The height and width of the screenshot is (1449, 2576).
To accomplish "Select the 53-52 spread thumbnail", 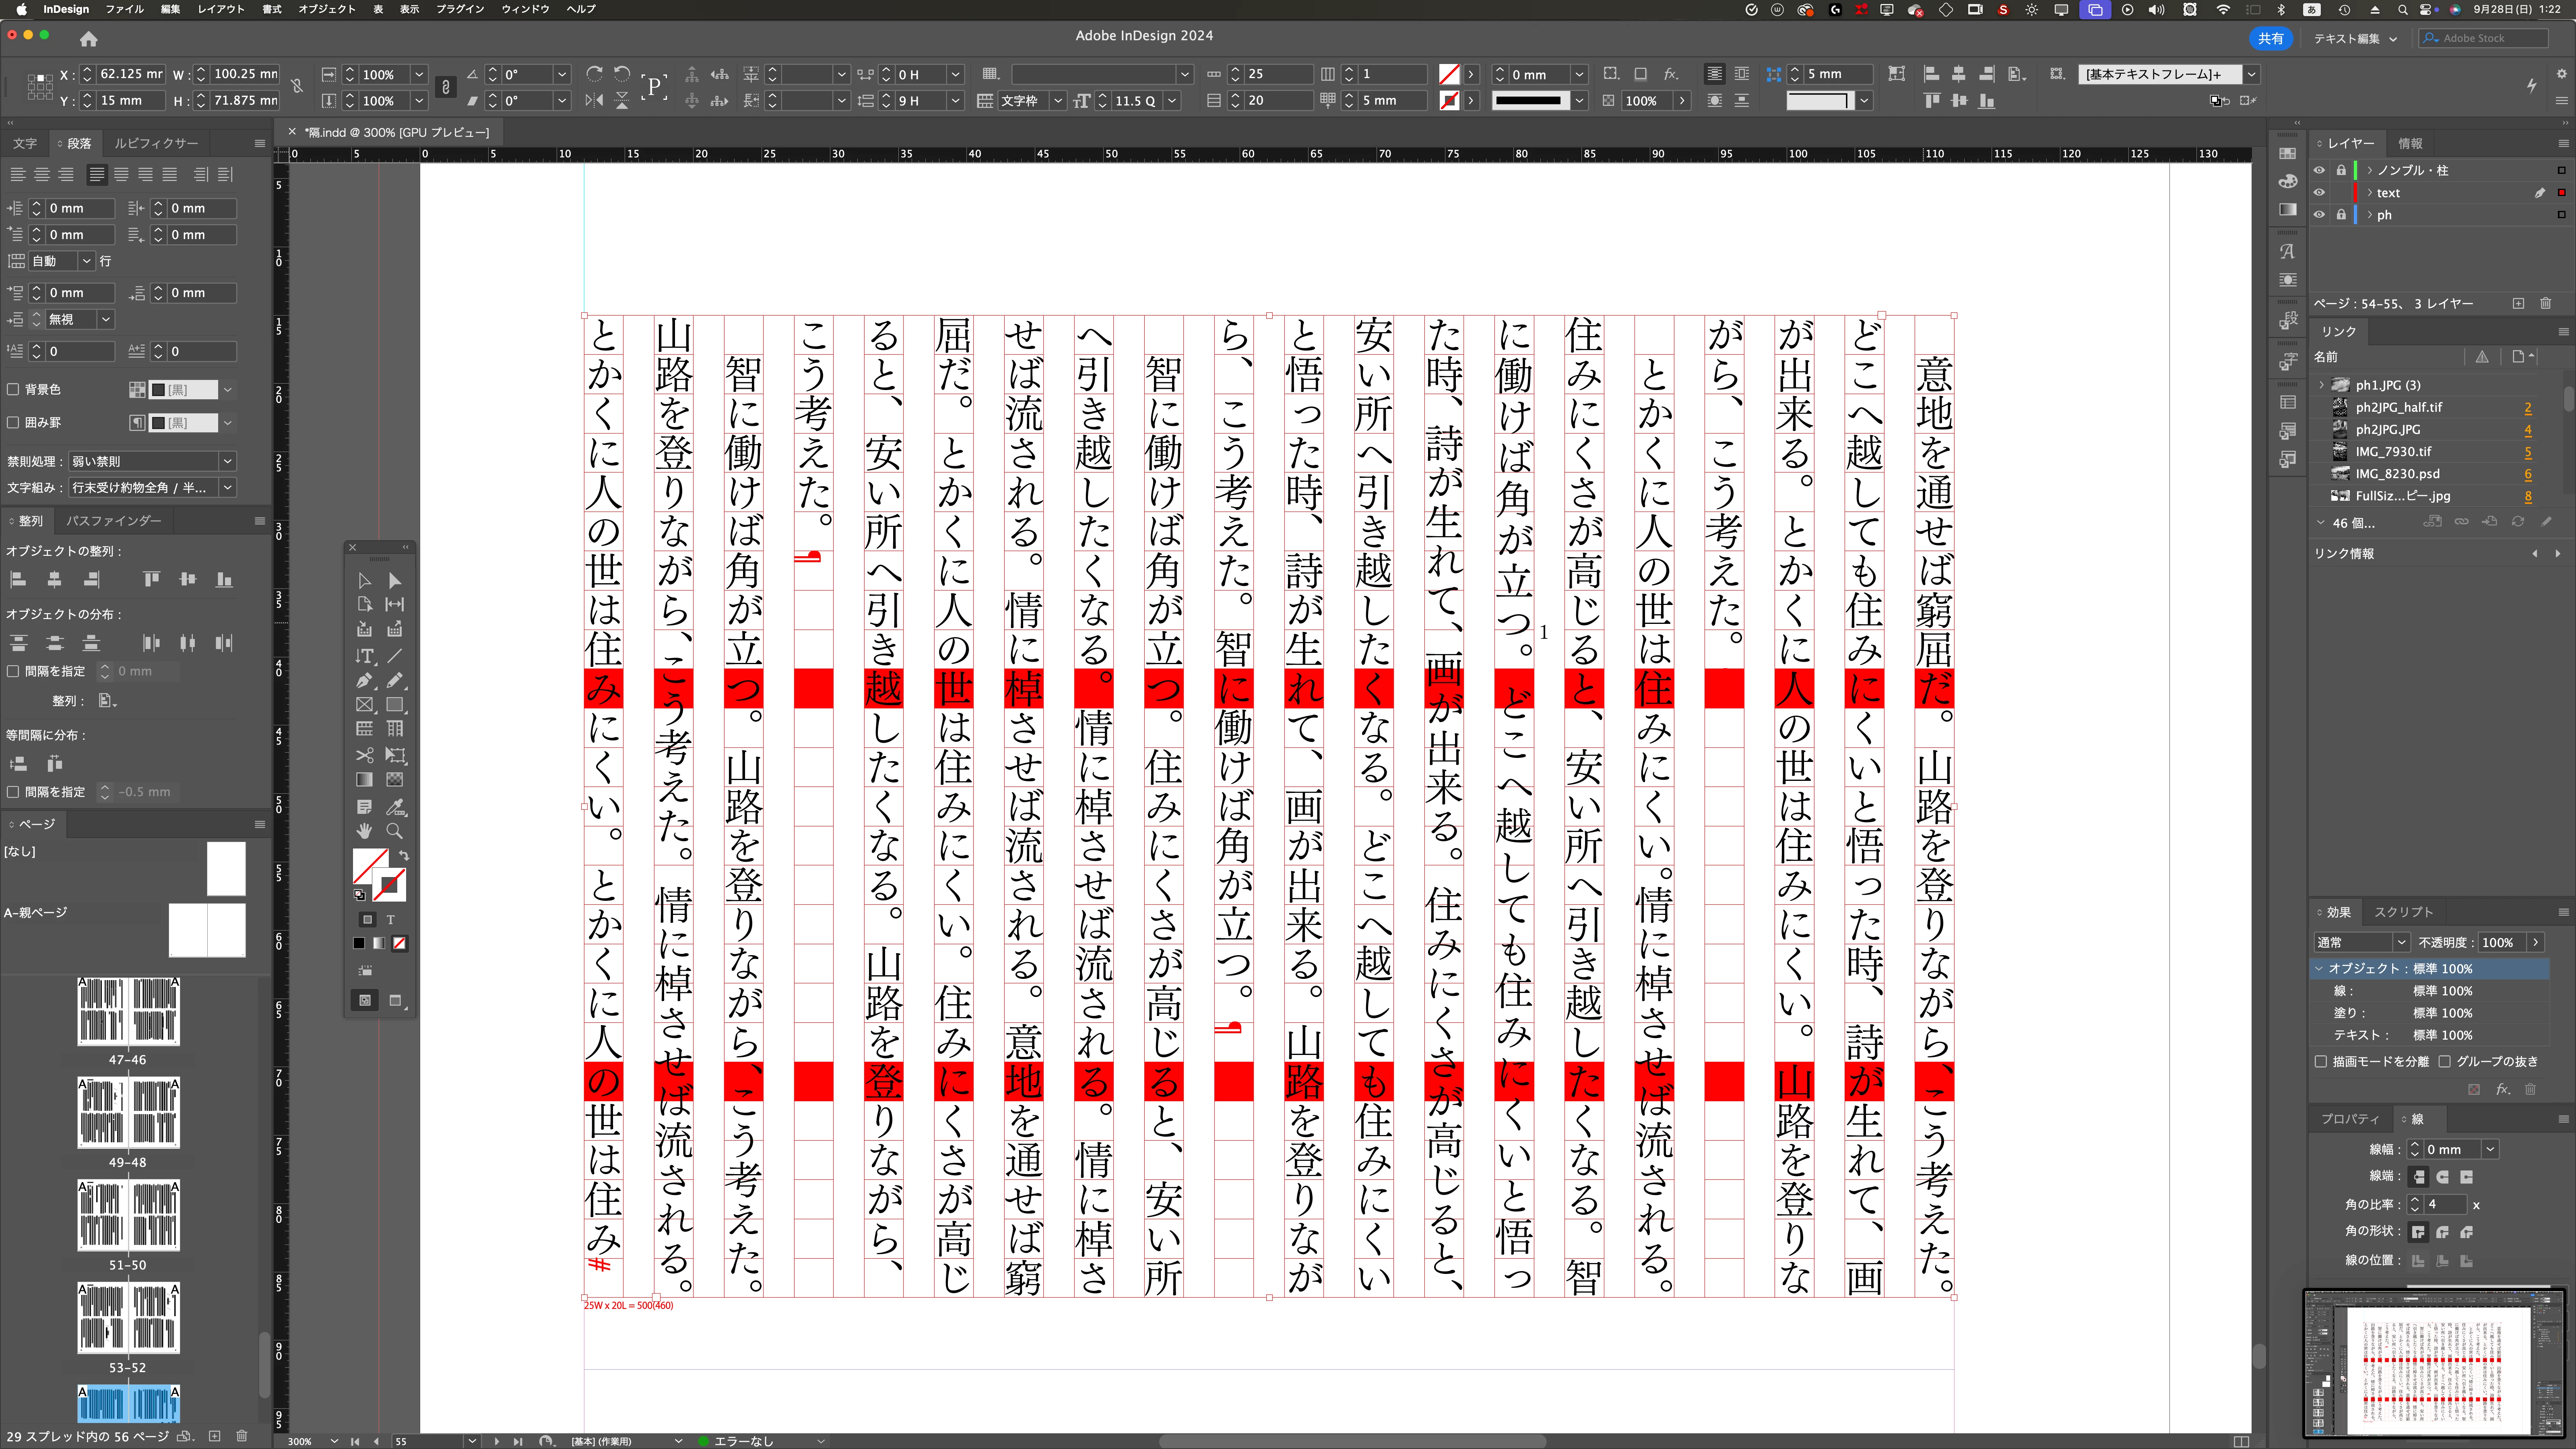I will 128,1318.
